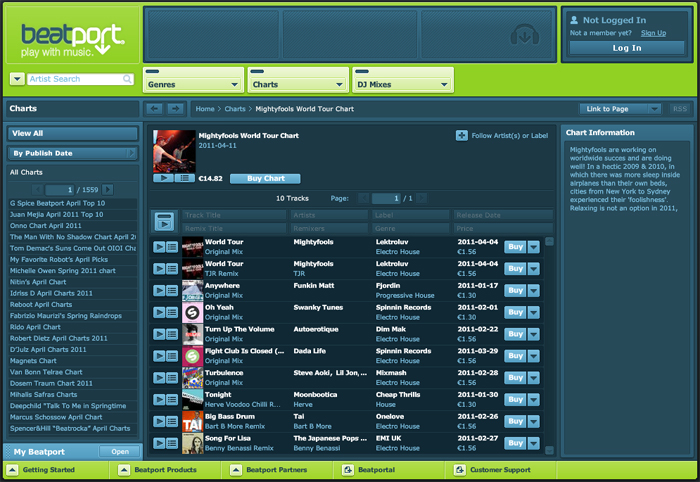700x482 pixels.
Task: Open the download headphones icon in top banner
Action: coord(525,34)
